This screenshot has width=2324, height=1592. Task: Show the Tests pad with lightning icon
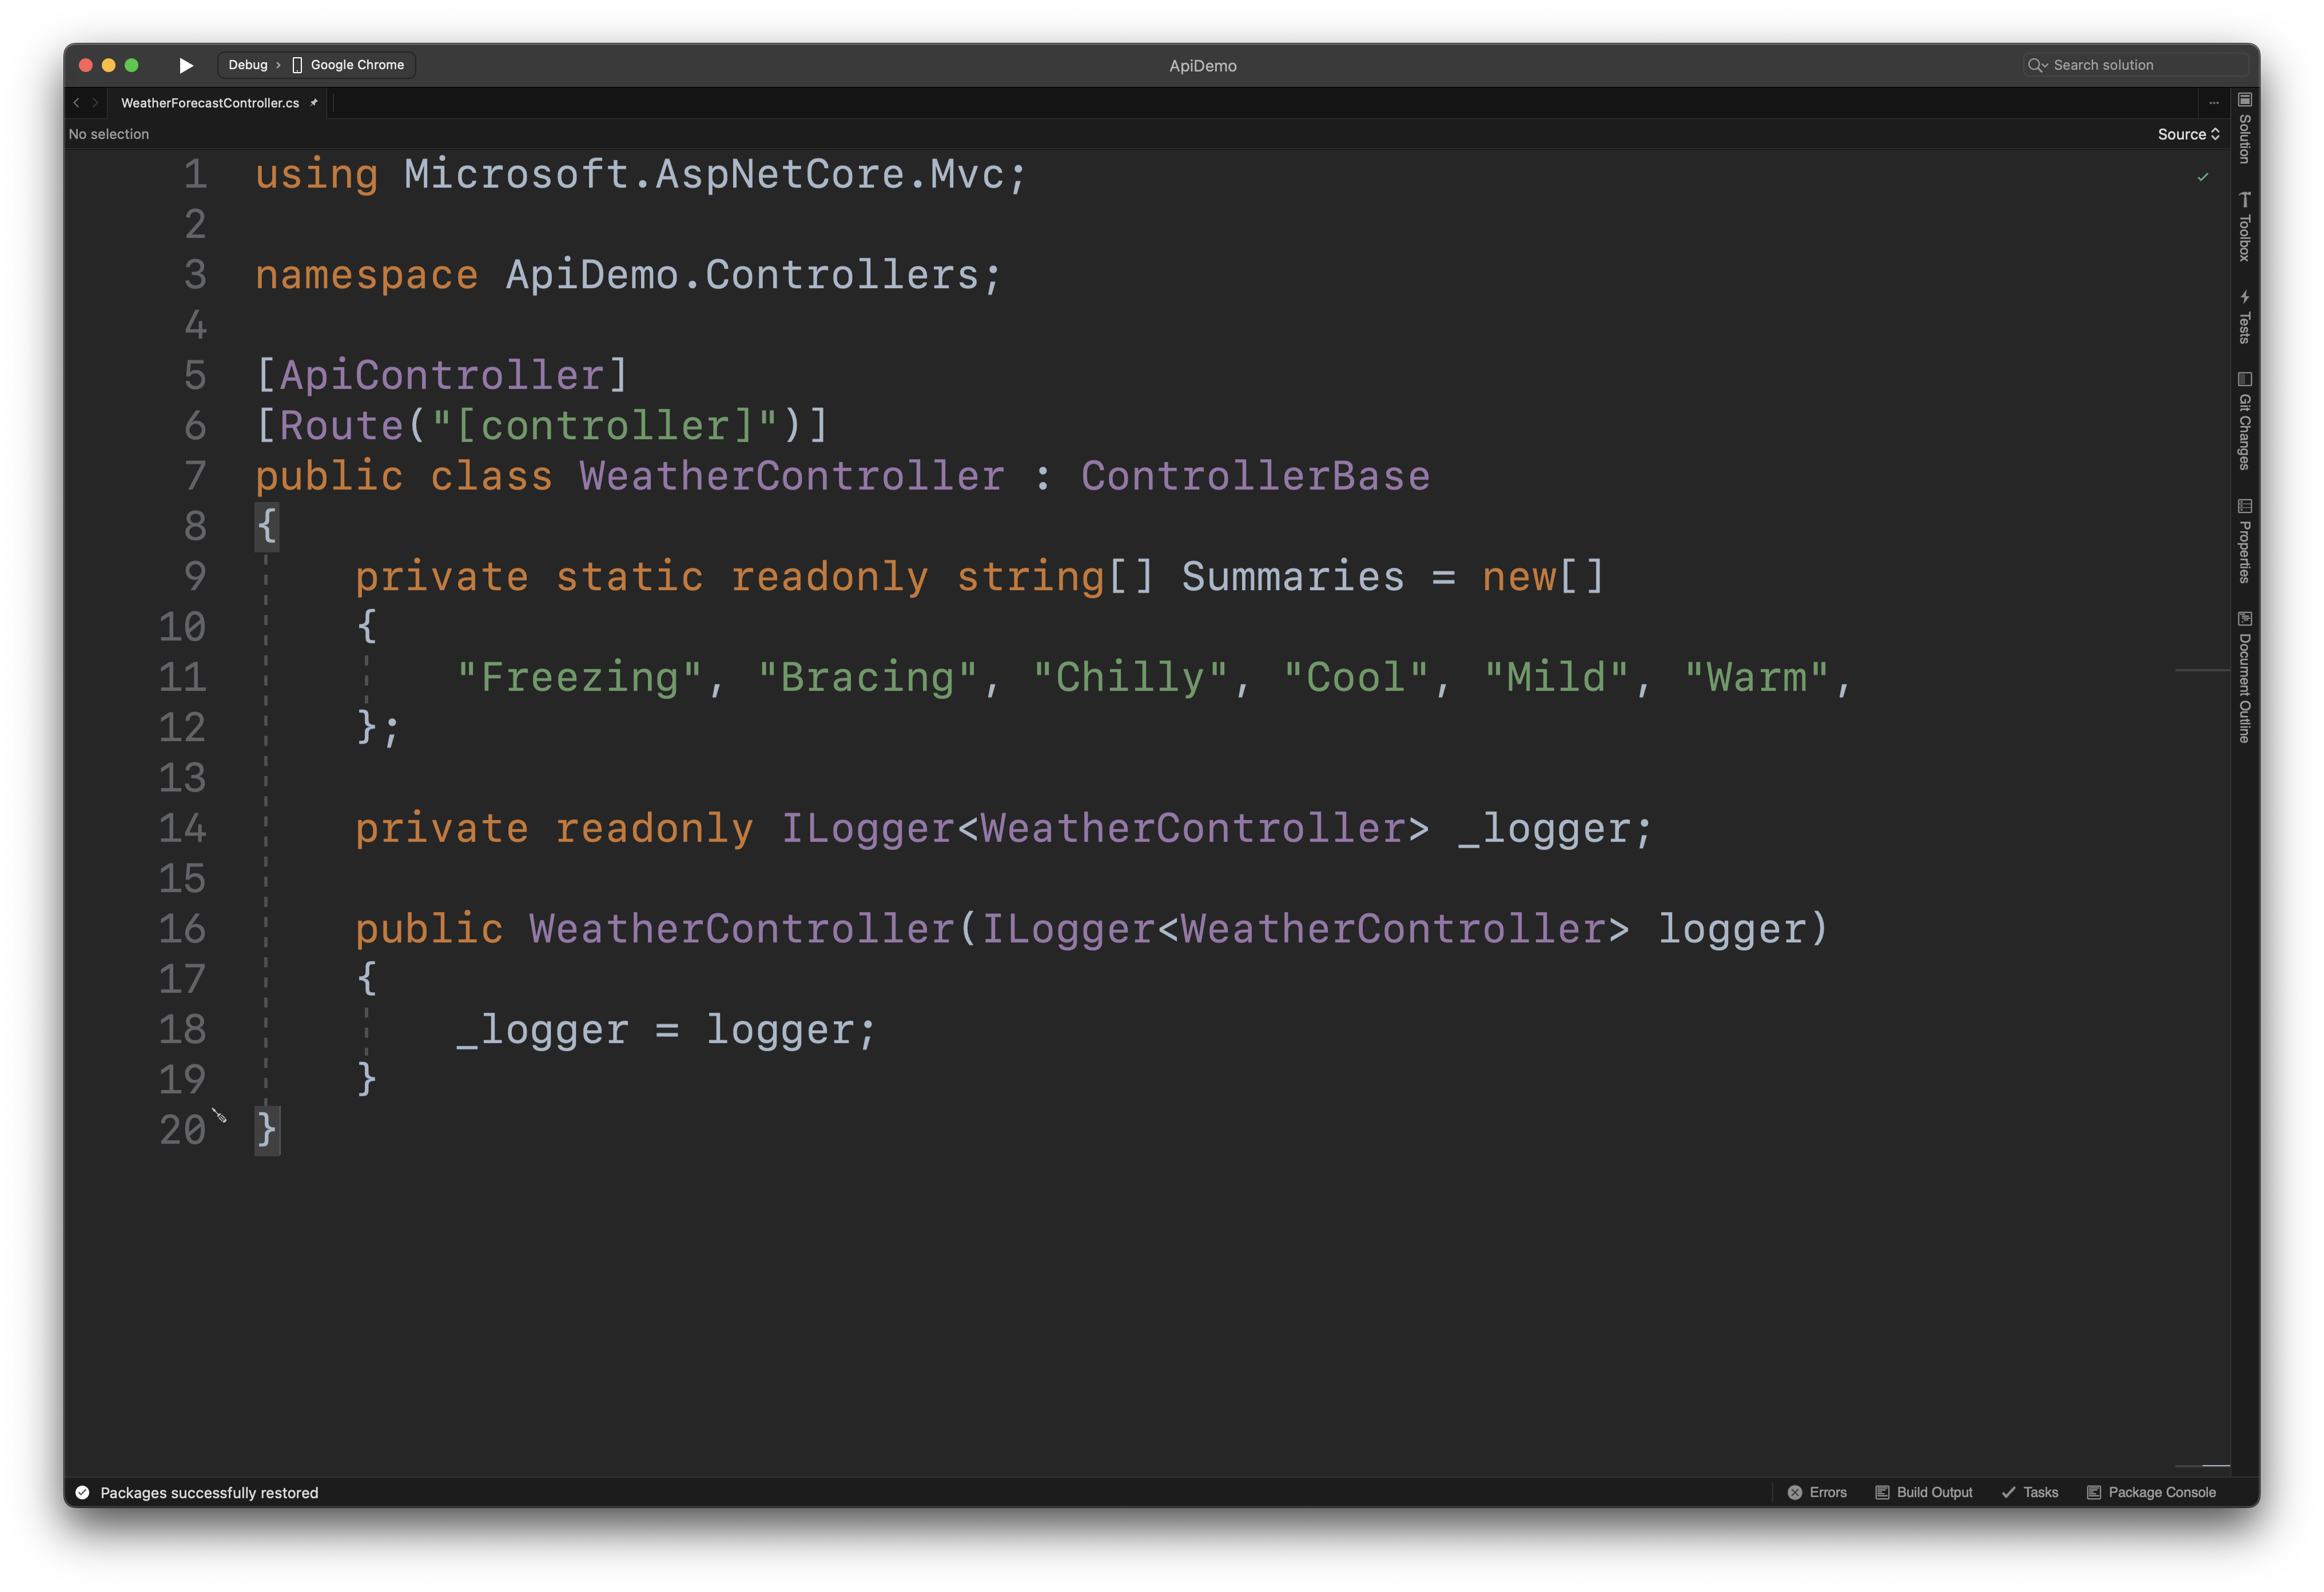tap(2245, 317)
